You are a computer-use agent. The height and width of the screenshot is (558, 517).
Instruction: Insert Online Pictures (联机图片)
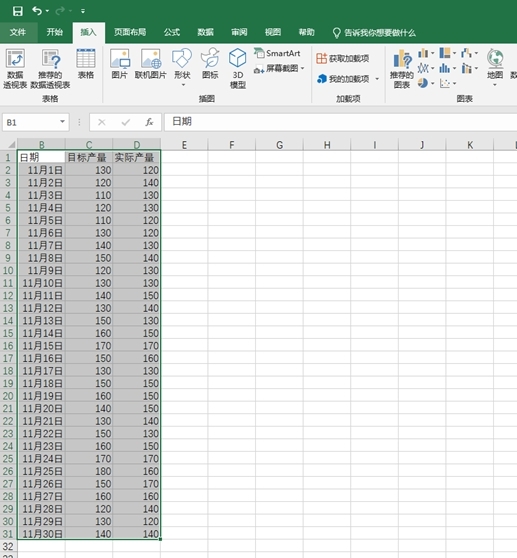[x=151, y=64]
